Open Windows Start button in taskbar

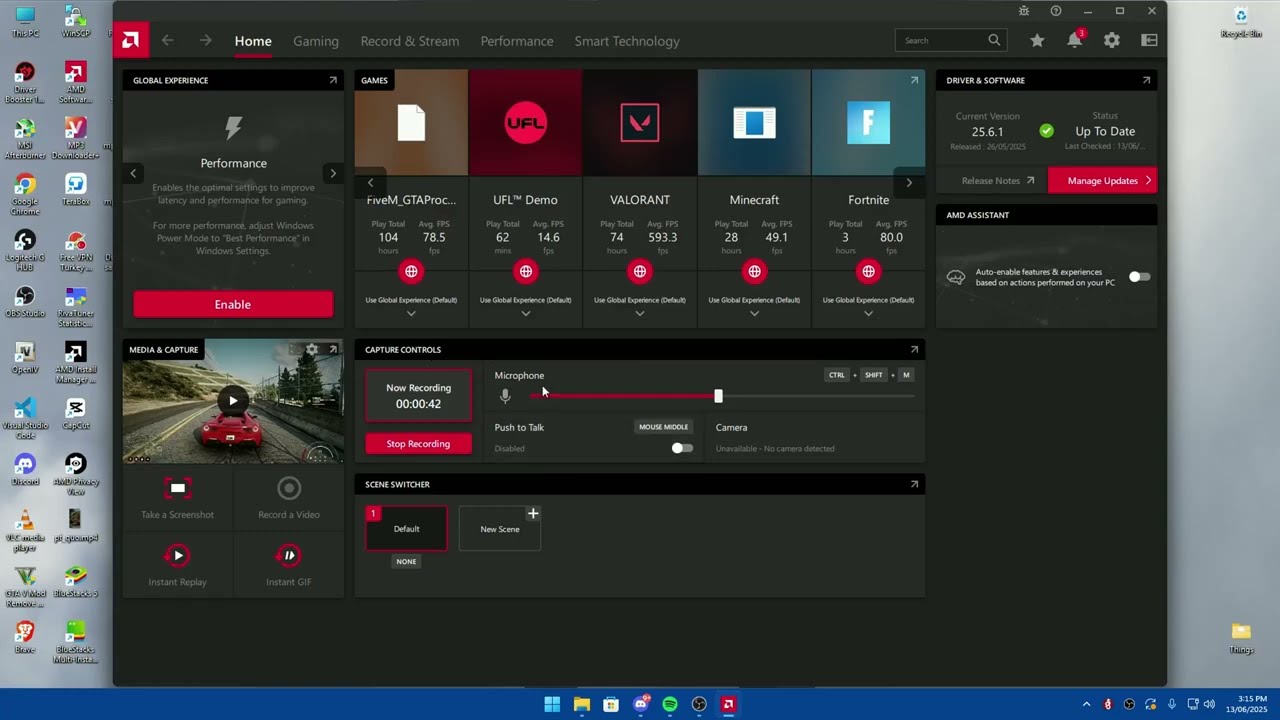tap(552, 704)
